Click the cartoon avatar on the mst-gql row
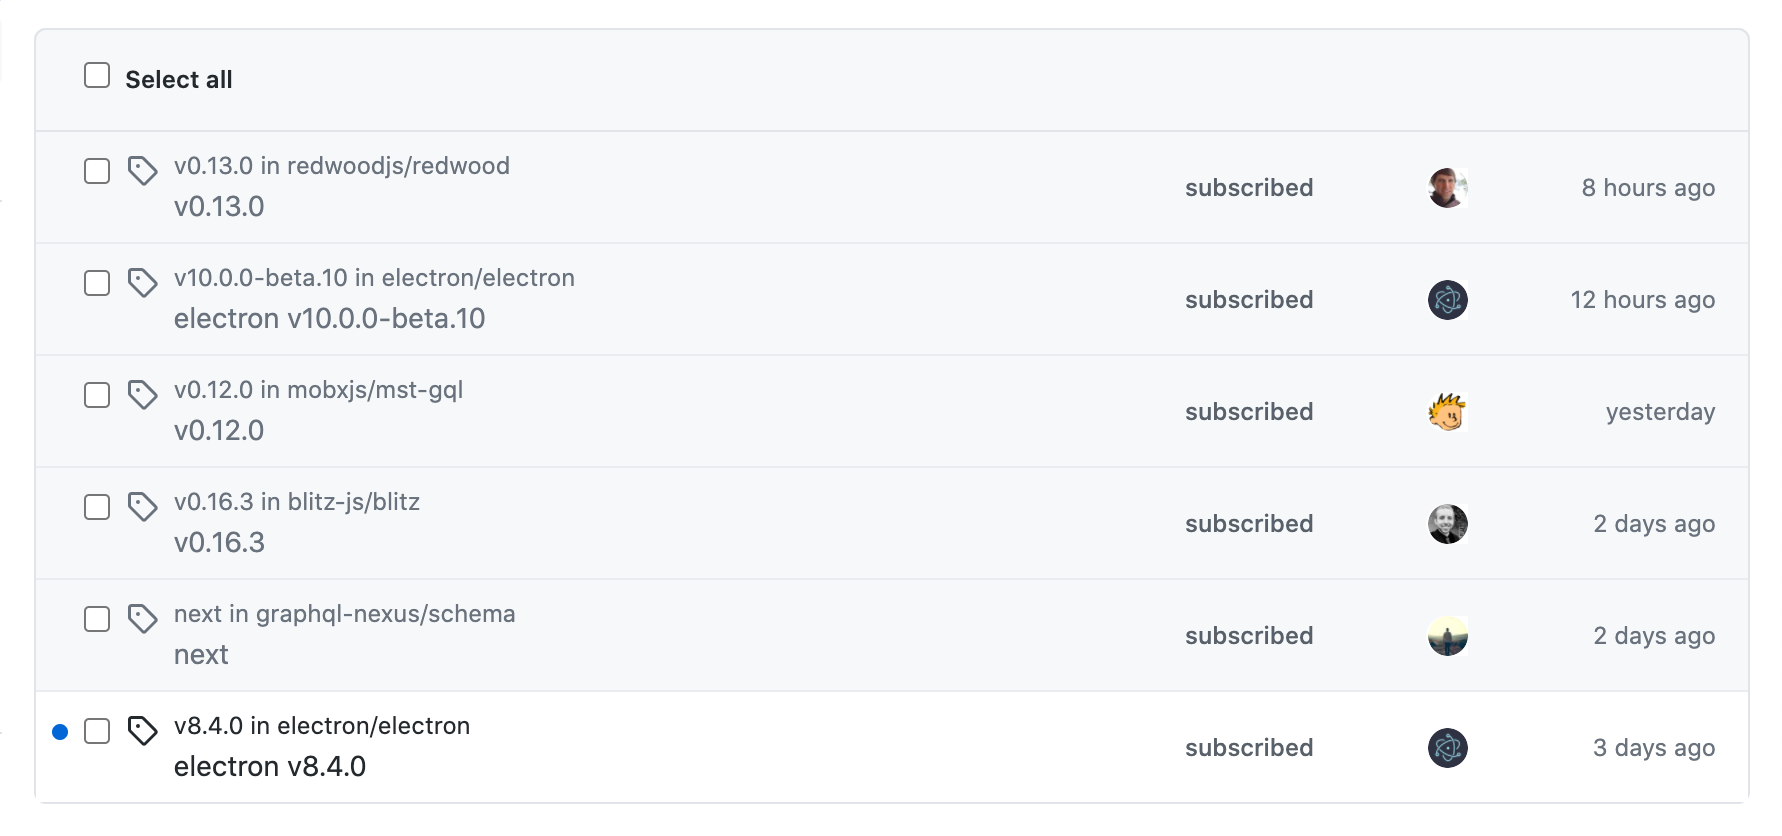This screenshot has width=1782, height=836. click(x=1447, y=412)
